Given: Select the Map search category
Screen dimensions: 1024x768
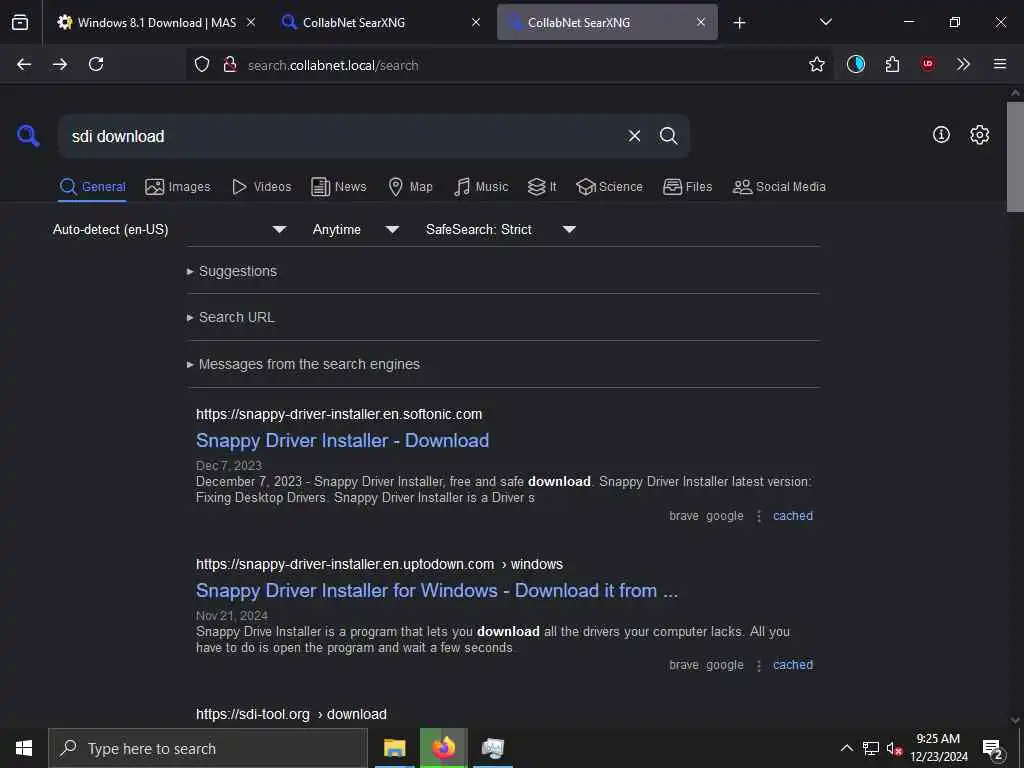Looking at the screenshot, I should pos(411,187).
